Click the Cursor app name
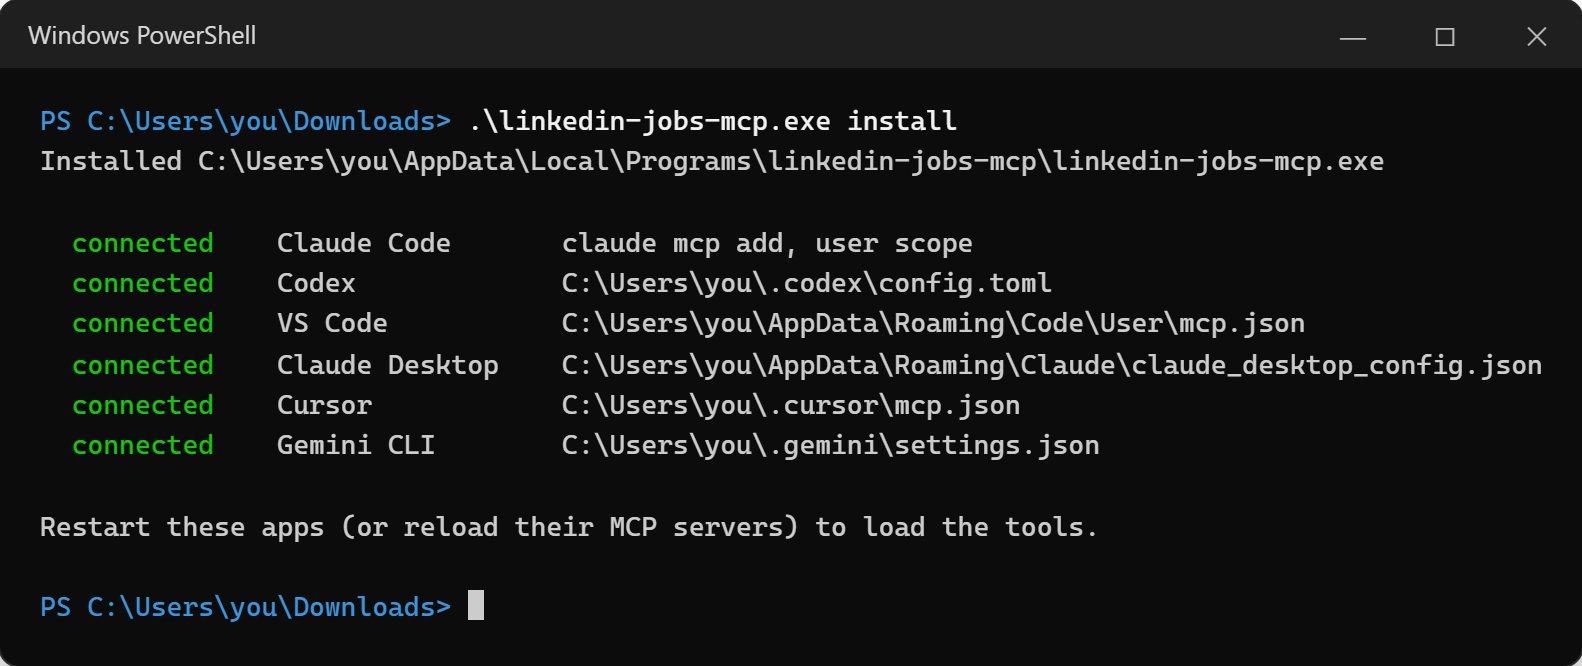Viewport: 1582px width, 666px height. [324, 405]
